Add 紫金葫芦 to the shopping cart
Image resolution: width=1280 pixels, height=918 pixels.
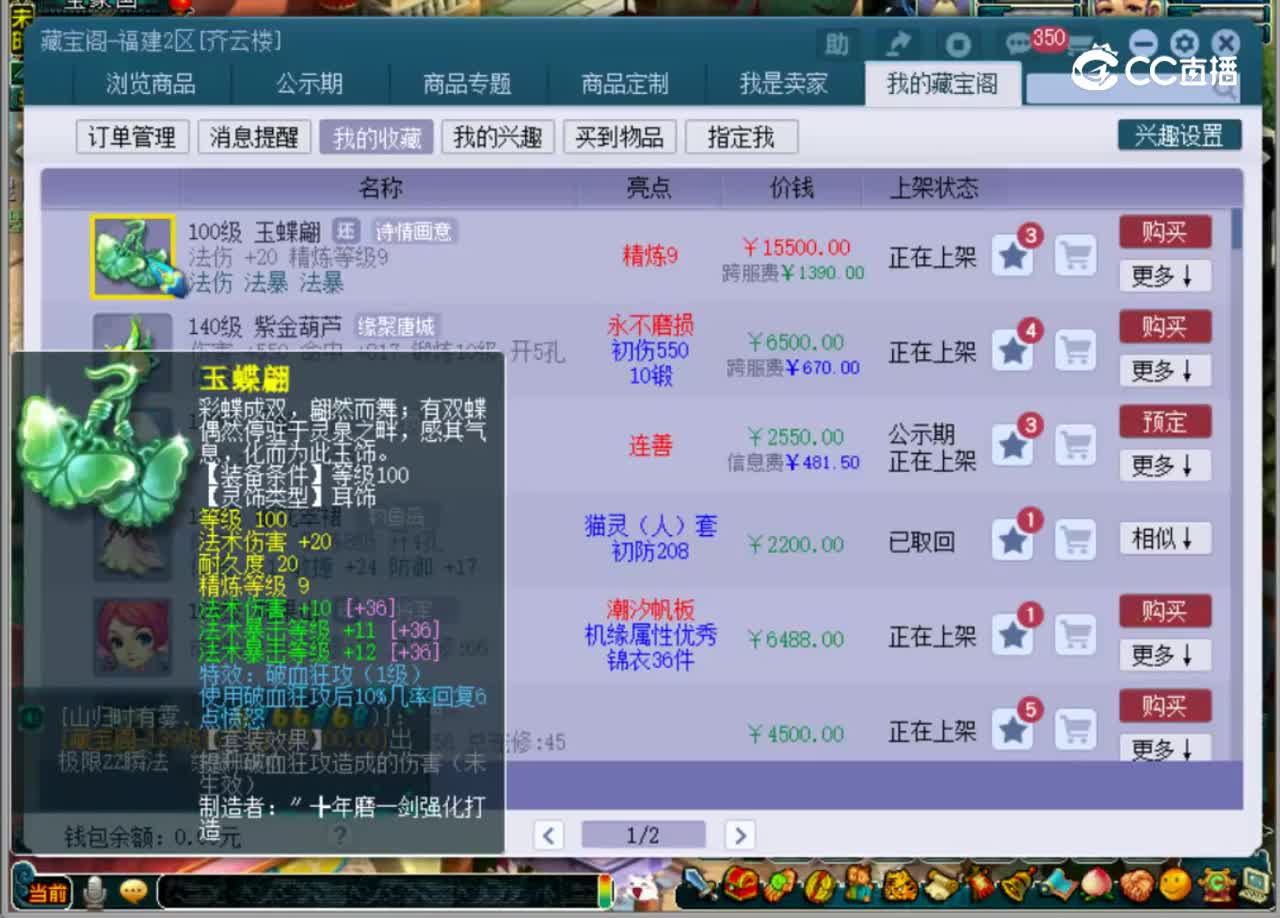(1075, 351)
